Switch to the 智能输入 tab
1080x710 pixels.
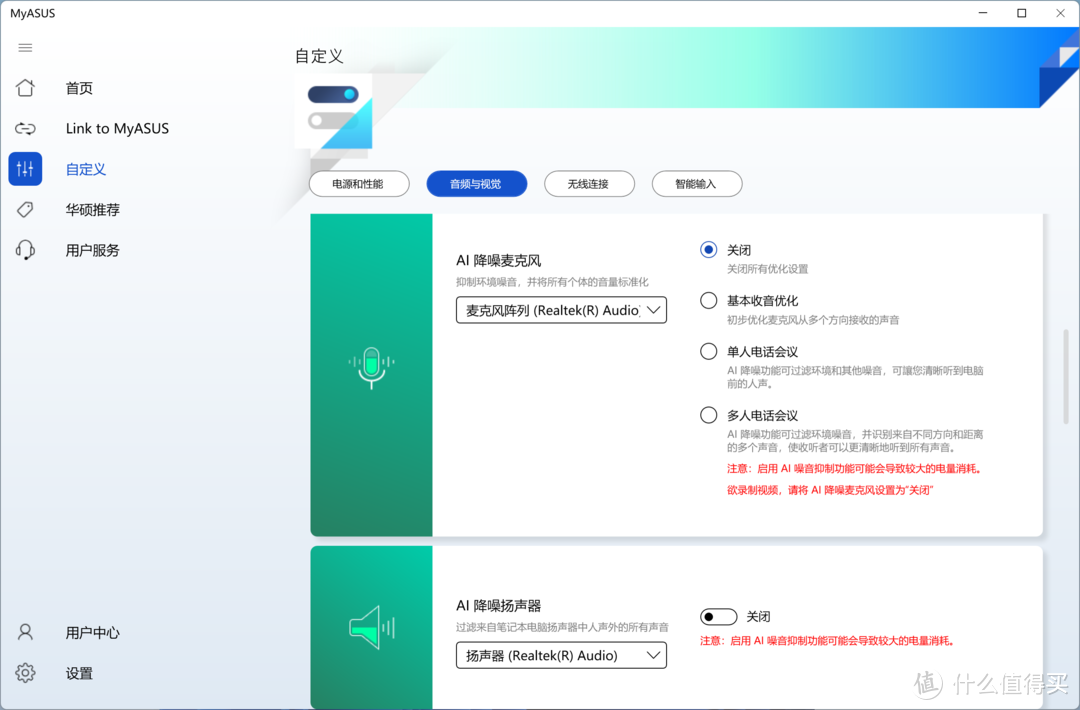[697, 184]
